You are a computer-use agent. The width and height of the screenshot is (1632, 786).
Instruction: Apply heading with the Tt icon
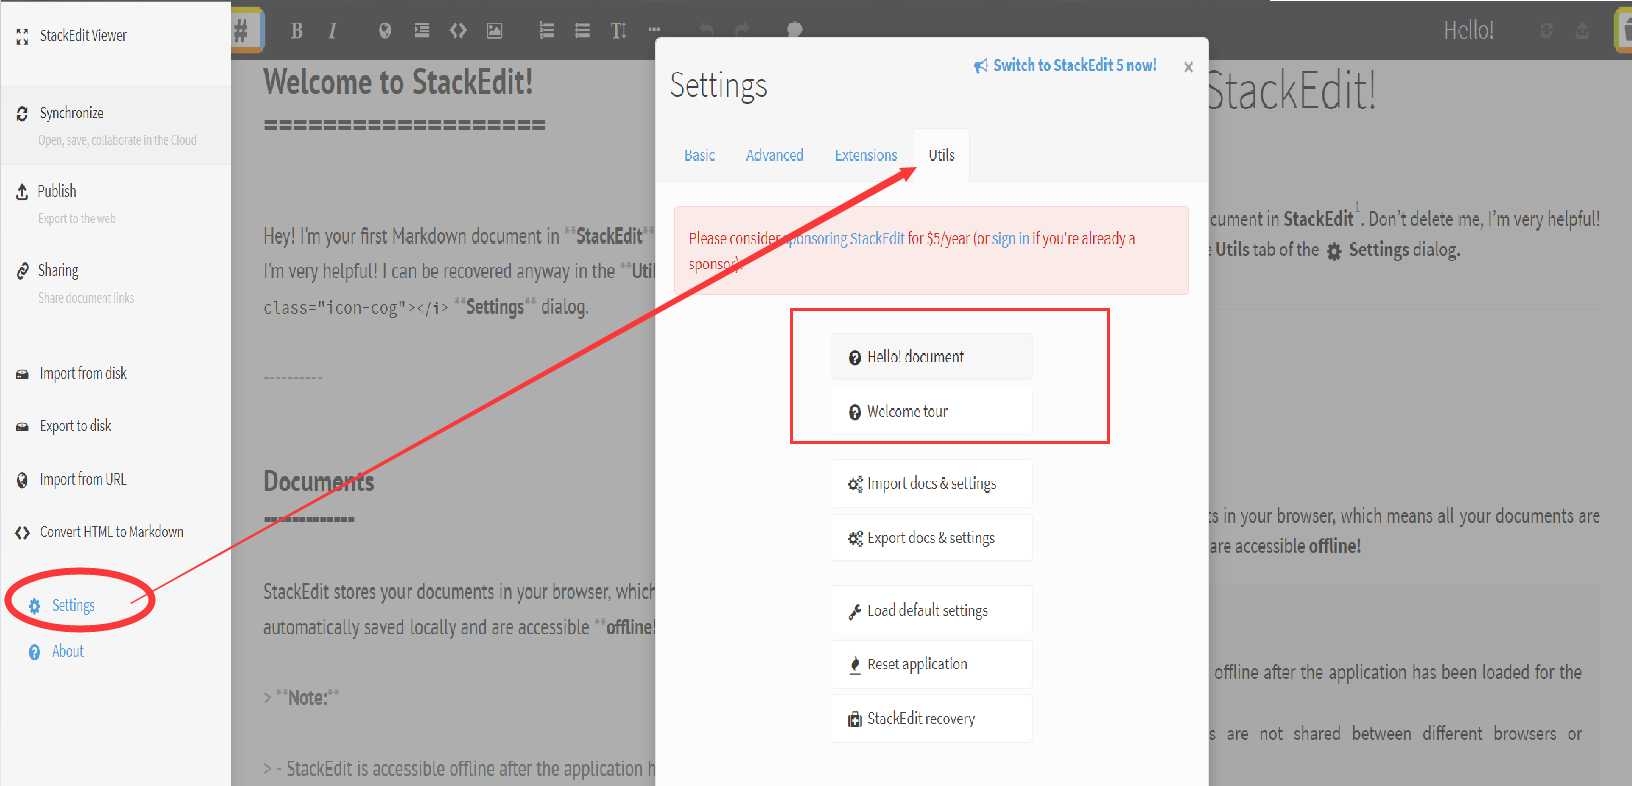[x=619, y=31]
